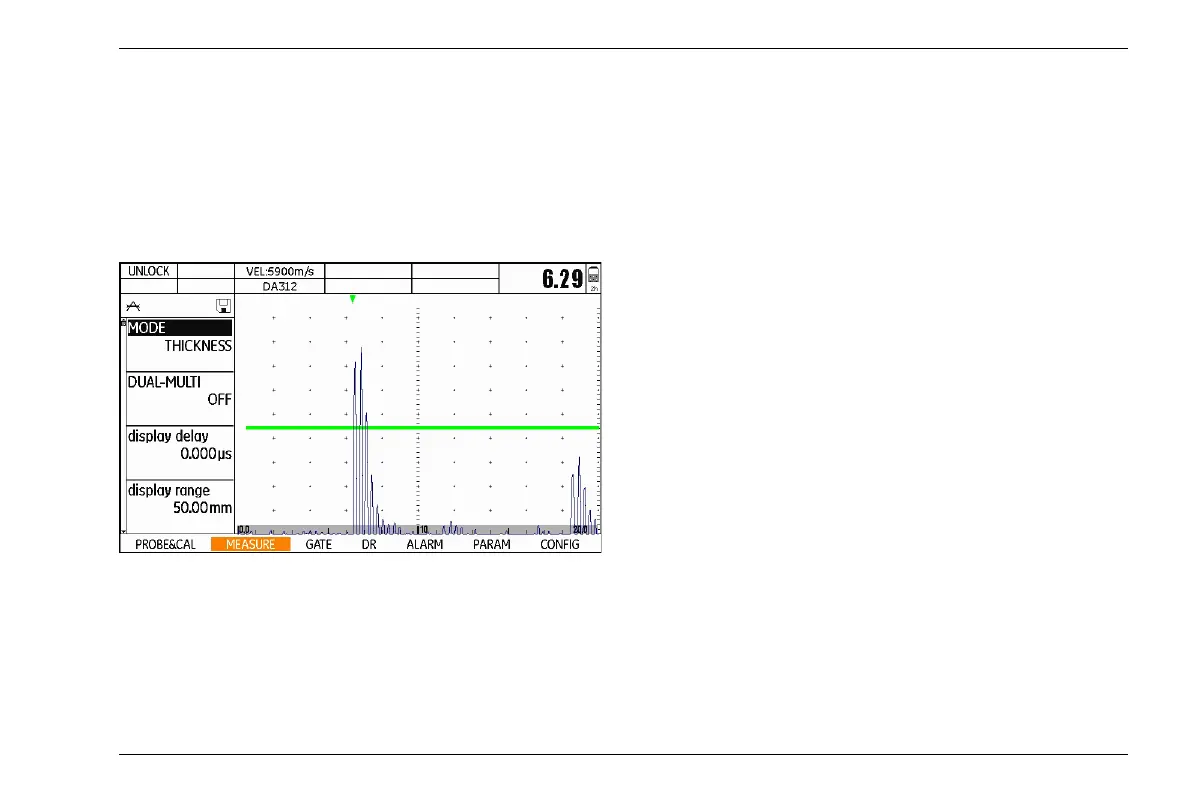Image resolution: width=1190 pixels, height=794 pixels.
Task: Click the menu scroll-down arrow below display range
Action: pyautogui.click(x=123, y=531)
